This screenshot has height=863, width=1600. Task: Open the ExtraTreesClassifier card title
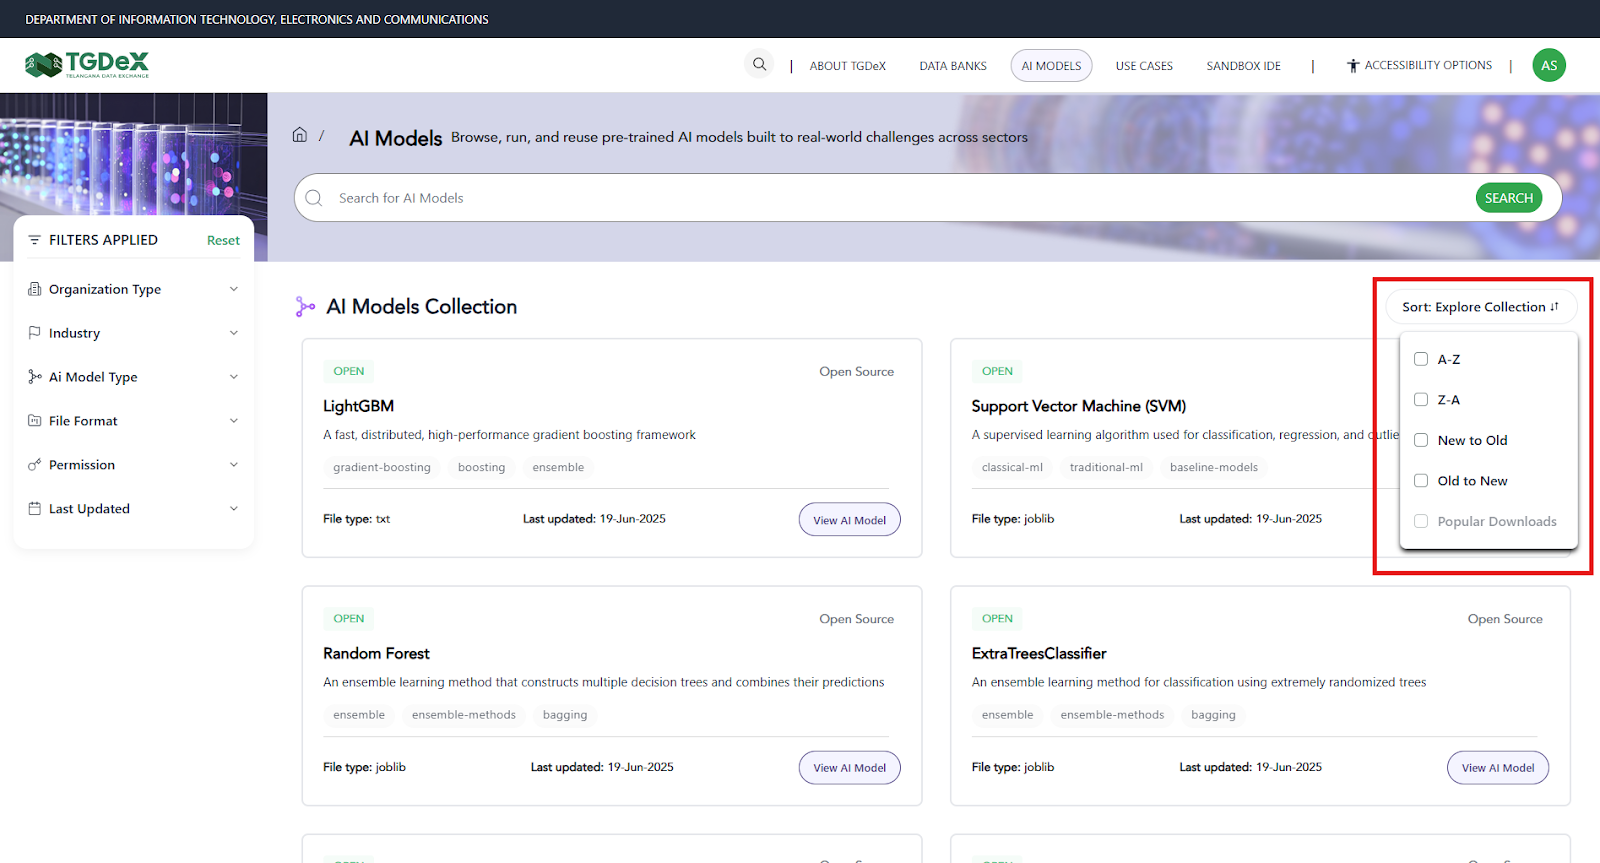coord(1039,653)
